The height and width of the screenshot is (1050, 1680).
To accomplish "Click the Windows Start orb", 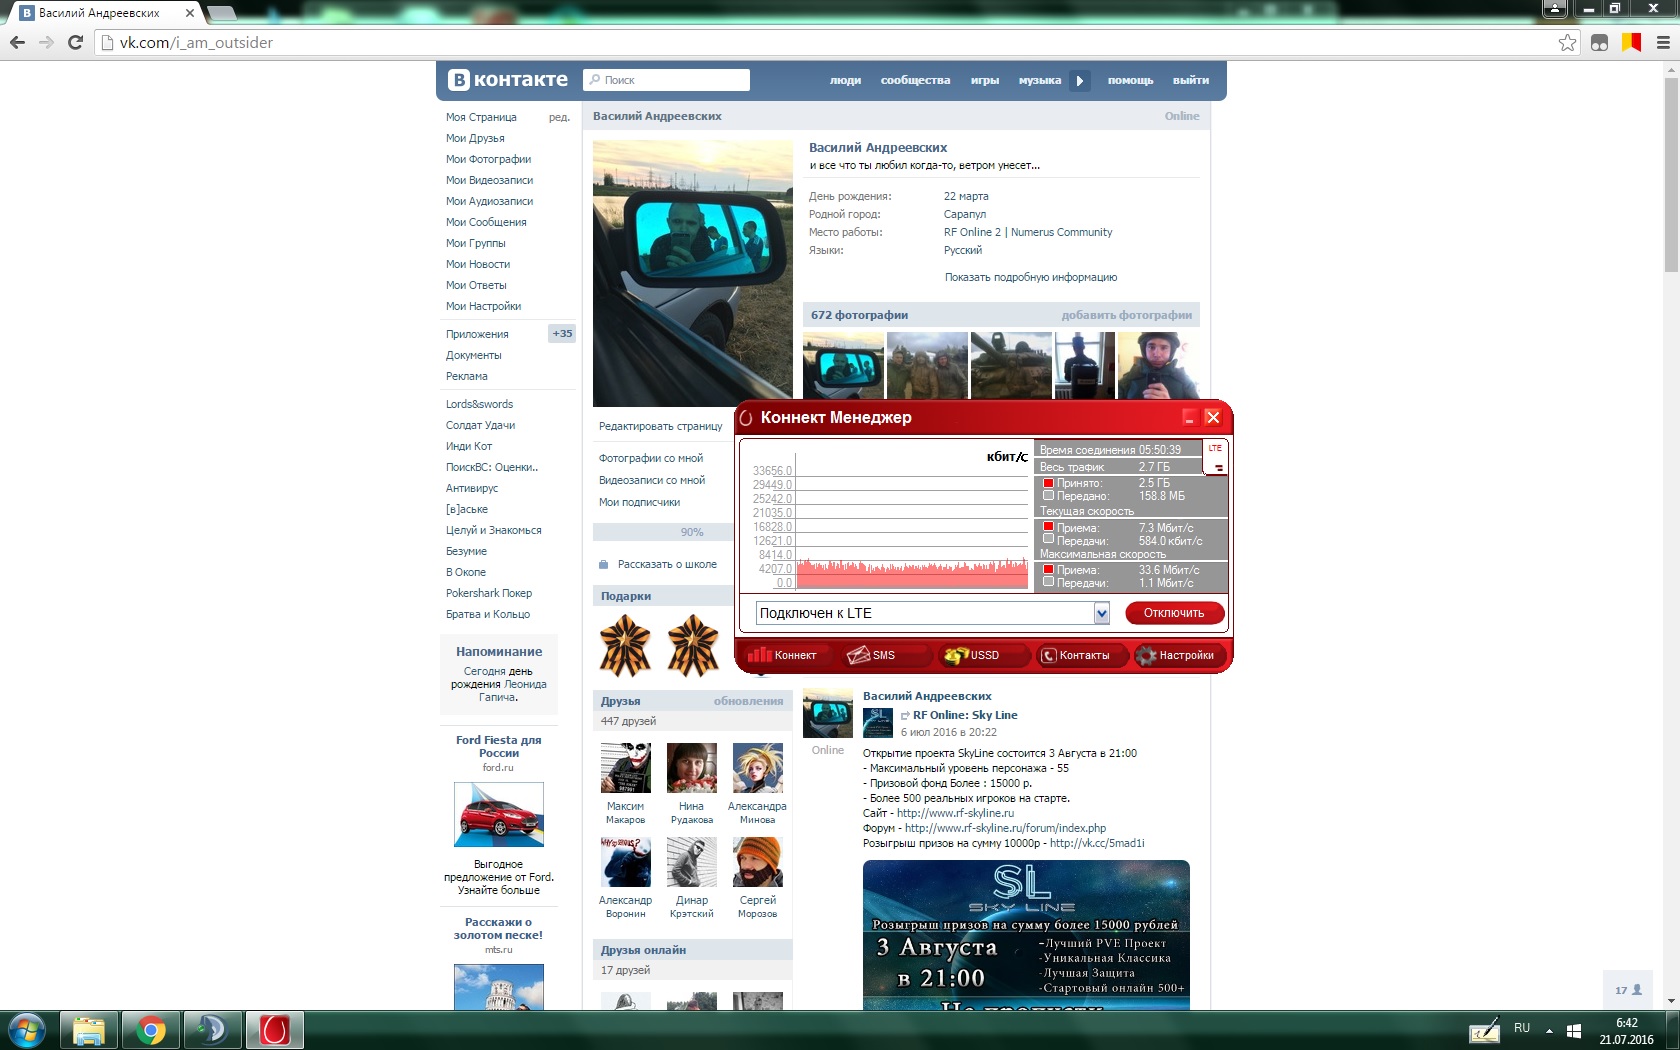I will coord(27,1030).
